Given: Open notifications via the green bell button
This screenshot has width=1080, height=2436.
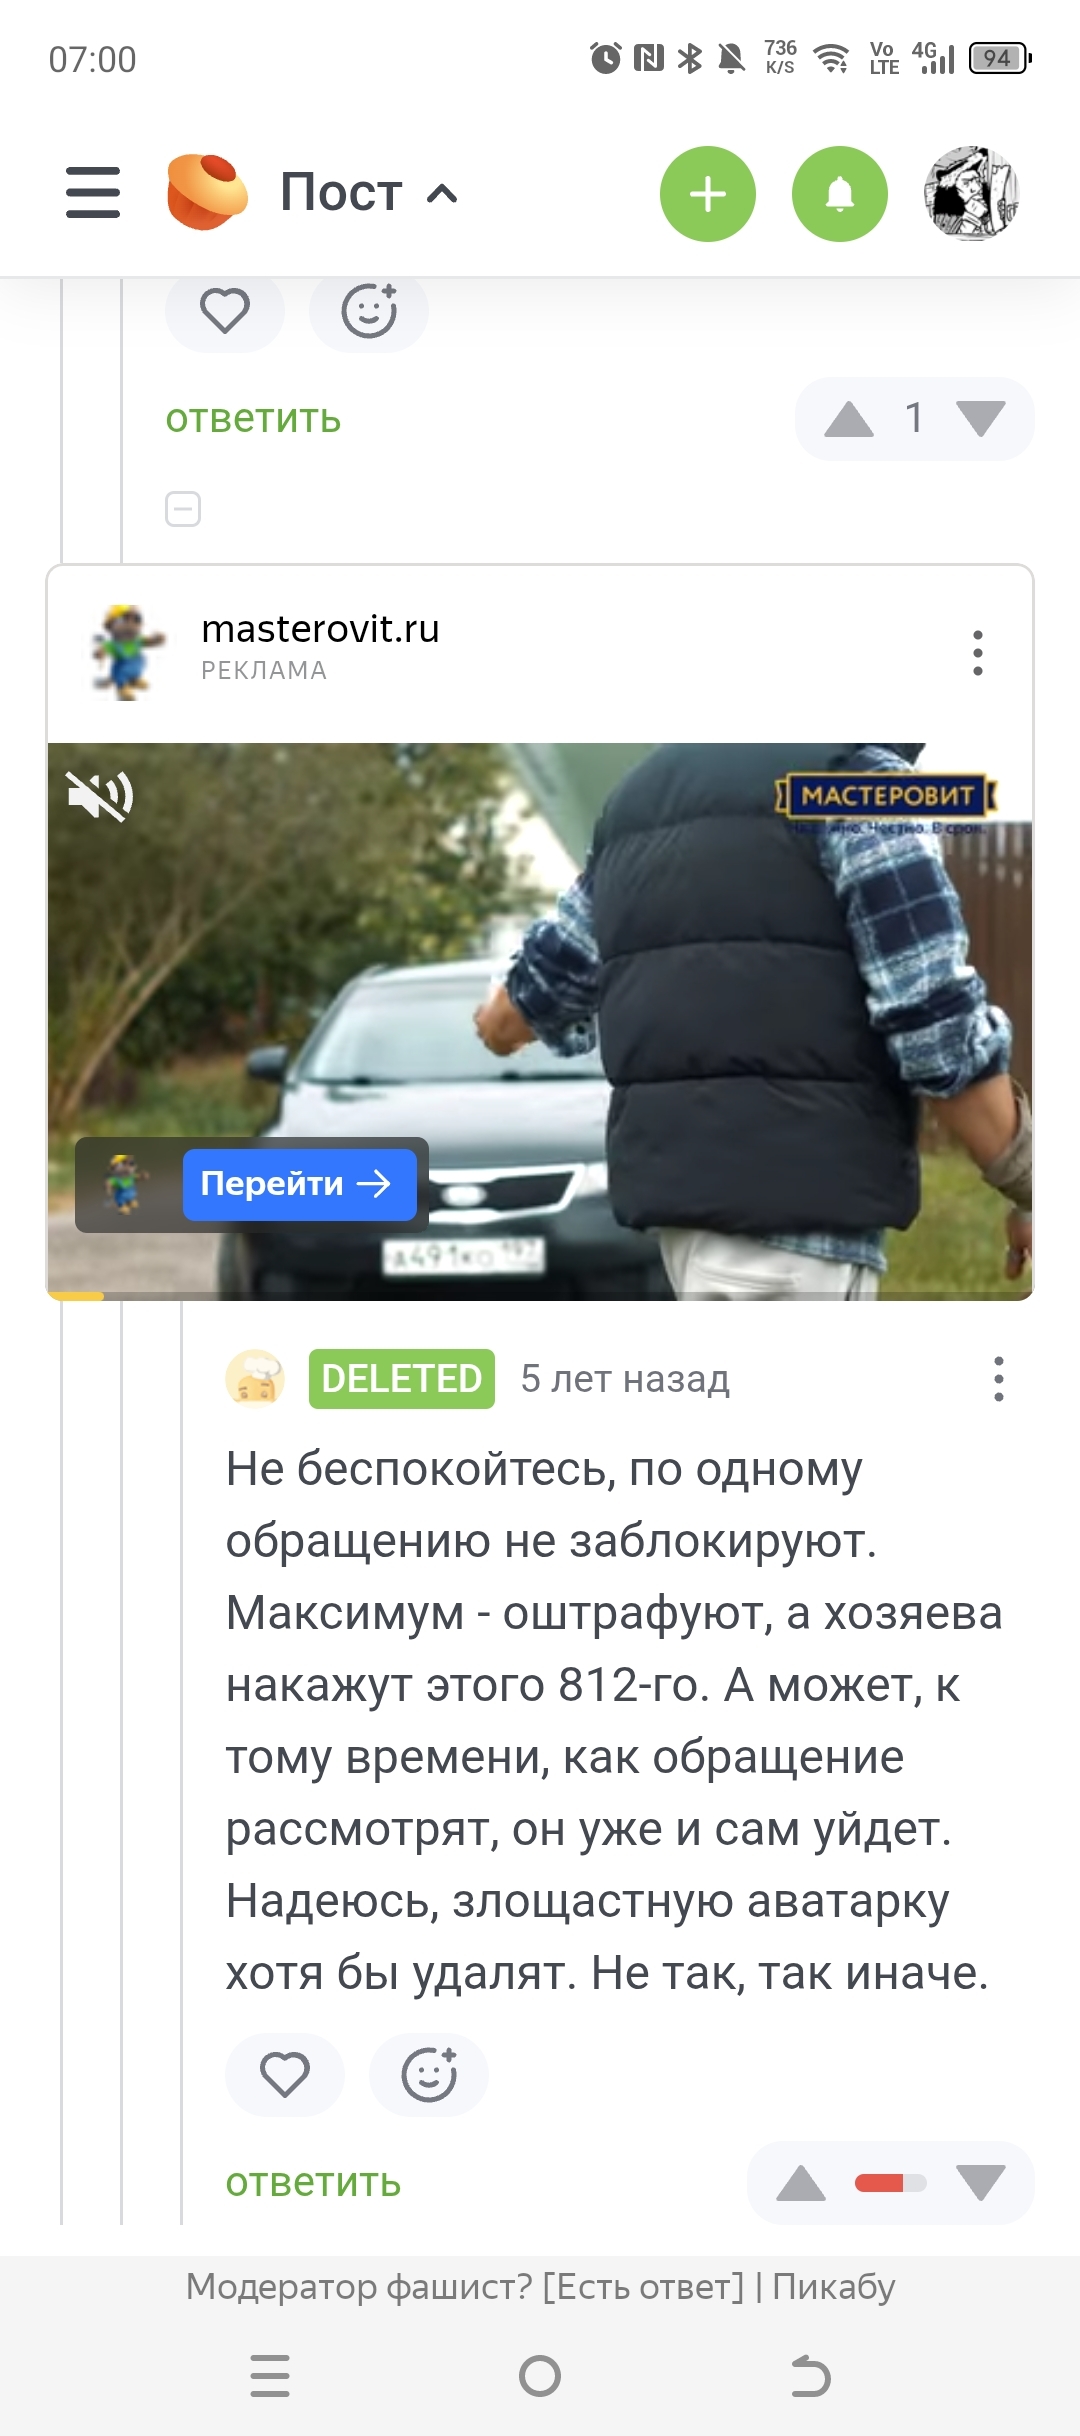Looking at the screenshot, I should pos(840,194).
